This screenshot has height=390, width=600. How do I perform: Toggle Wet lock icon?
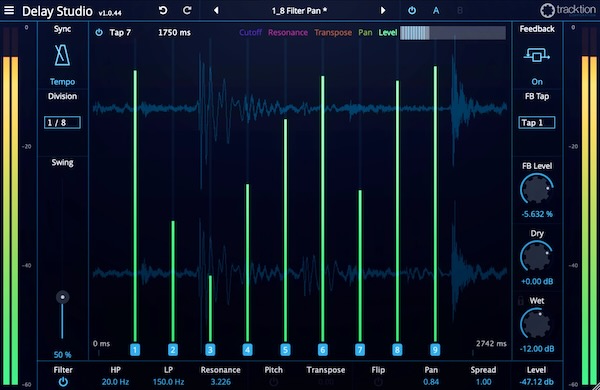(x=520, y=300)
